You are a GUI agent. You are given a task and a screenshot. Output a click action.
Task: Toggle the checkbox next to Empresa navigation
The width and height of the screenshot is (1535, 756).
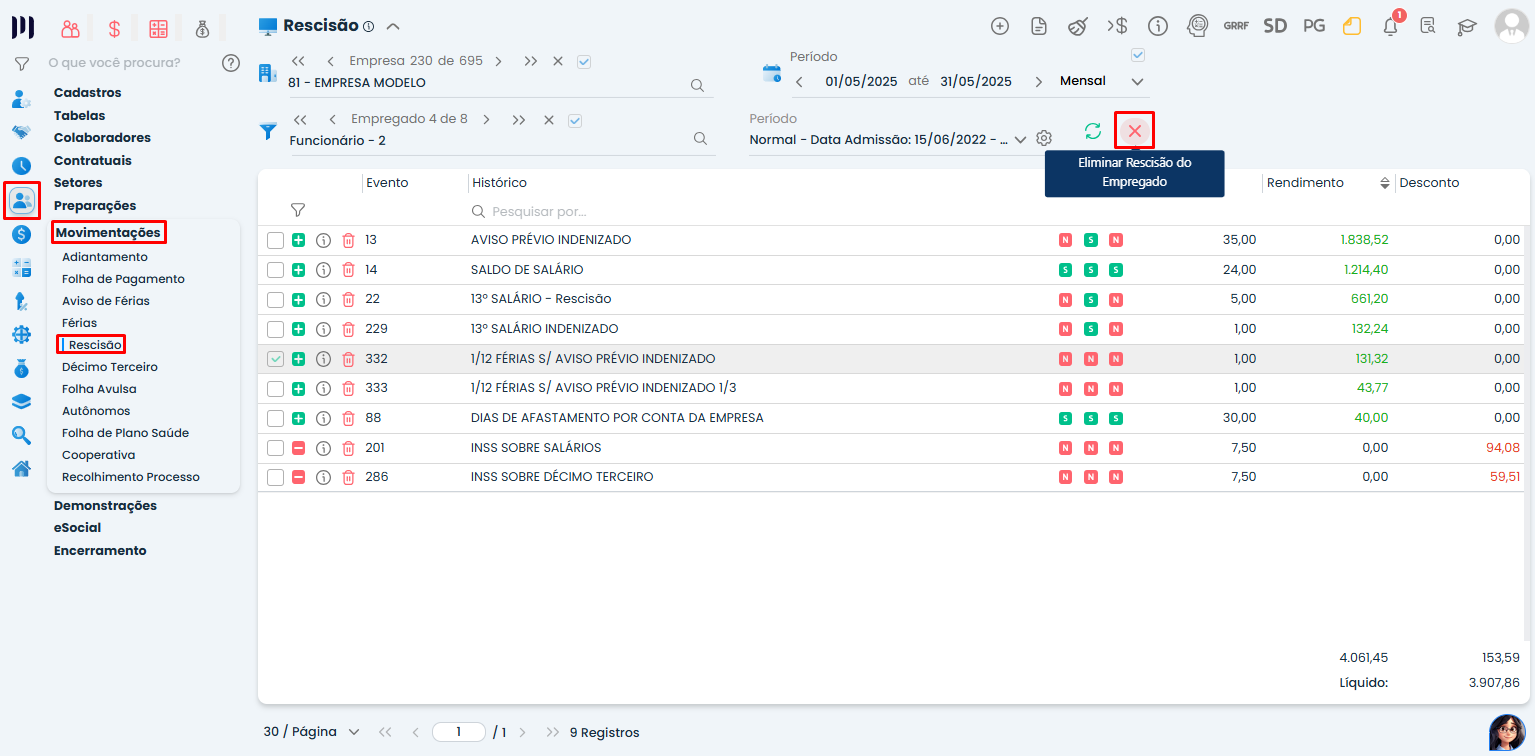point(584,61)
